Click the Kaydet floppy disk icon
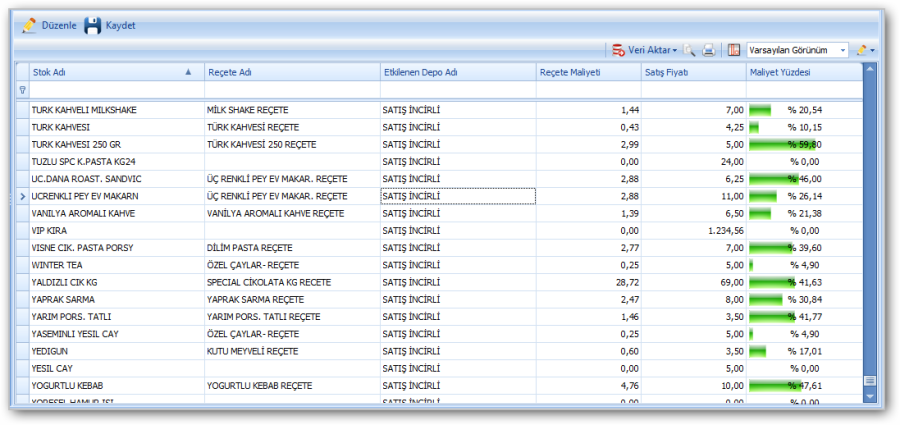This screenshot has width=900, height=425. [92, 25]
